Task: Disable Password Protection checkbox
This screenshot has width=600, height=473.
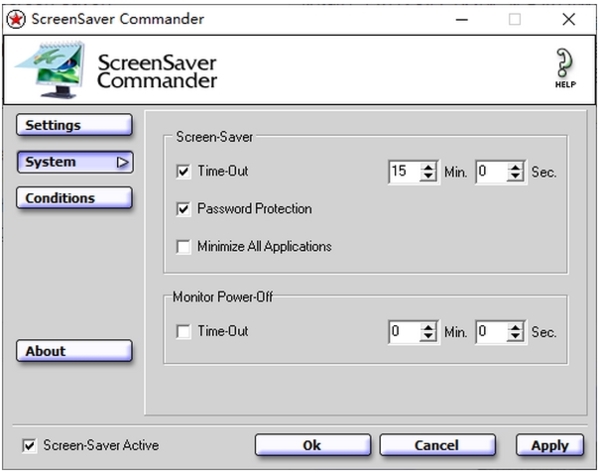Action: [x=183, y=209]
